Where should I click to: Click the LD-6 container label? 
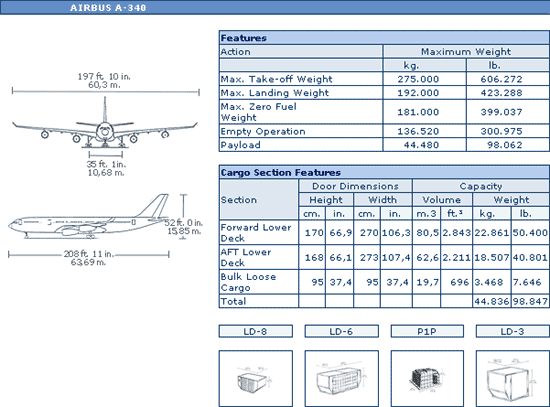click(x=341, y=332)
